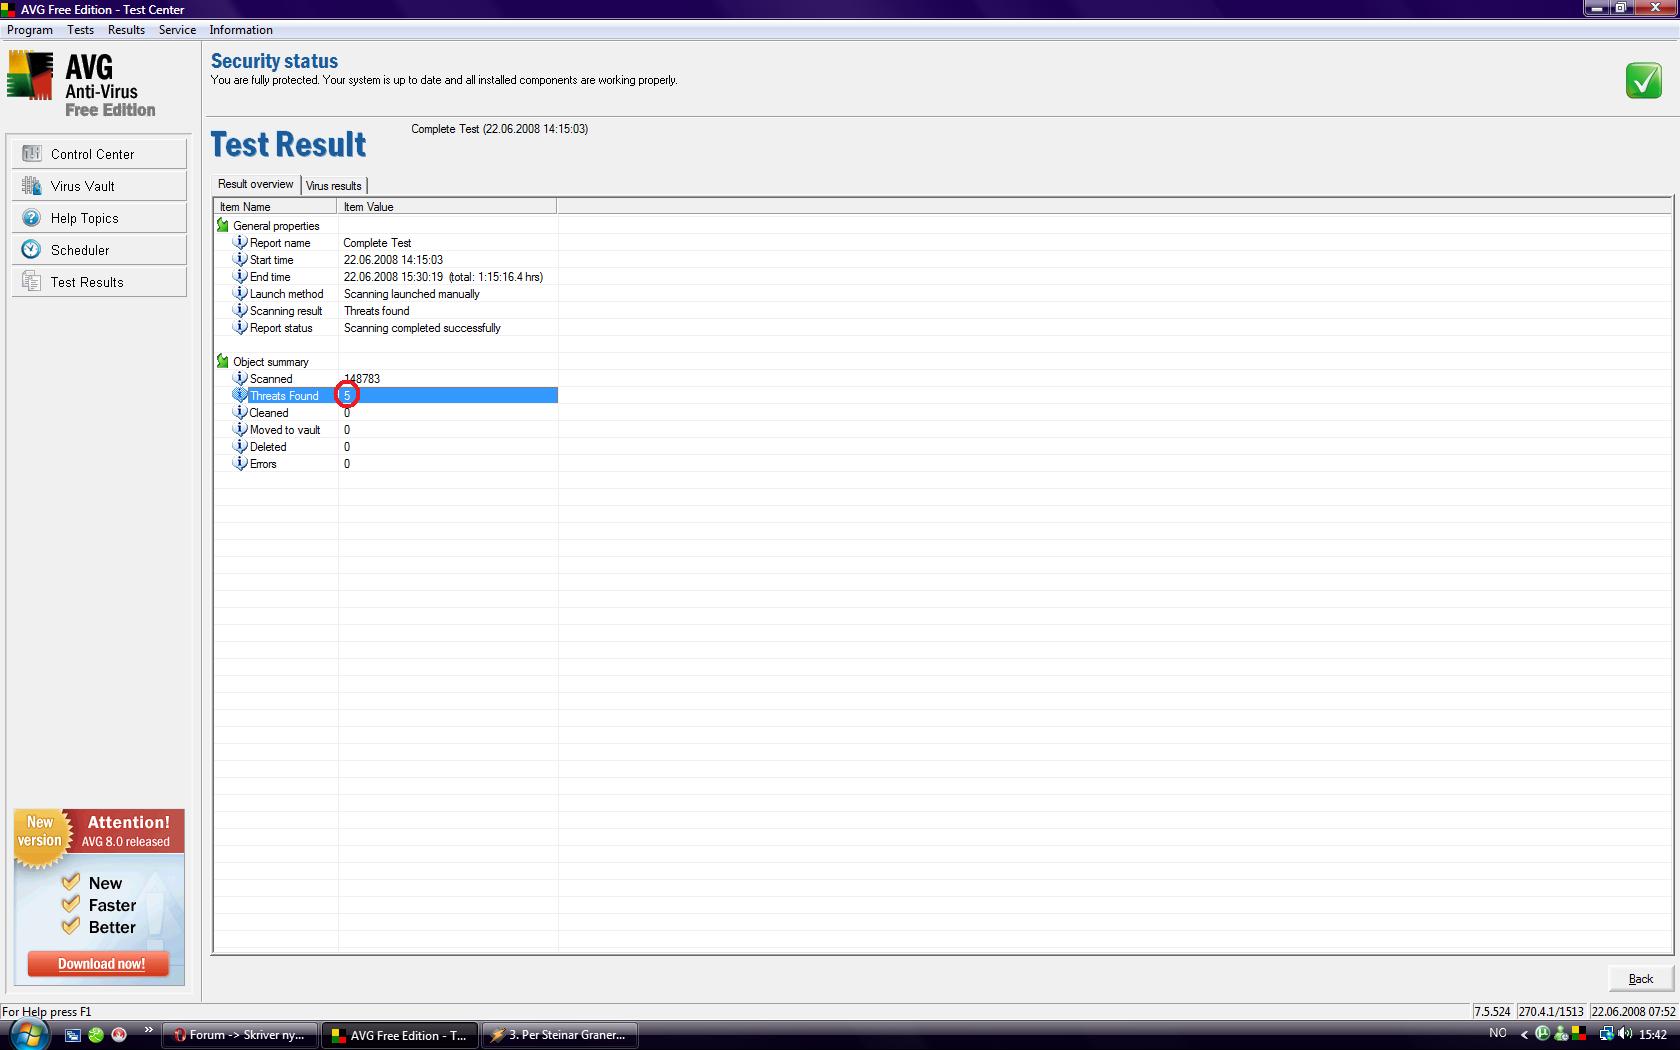Screen dimensions: 1680x1050
Task: Click the info icon beside Report name
Action: pyautogui.click(x=240, y=242)
